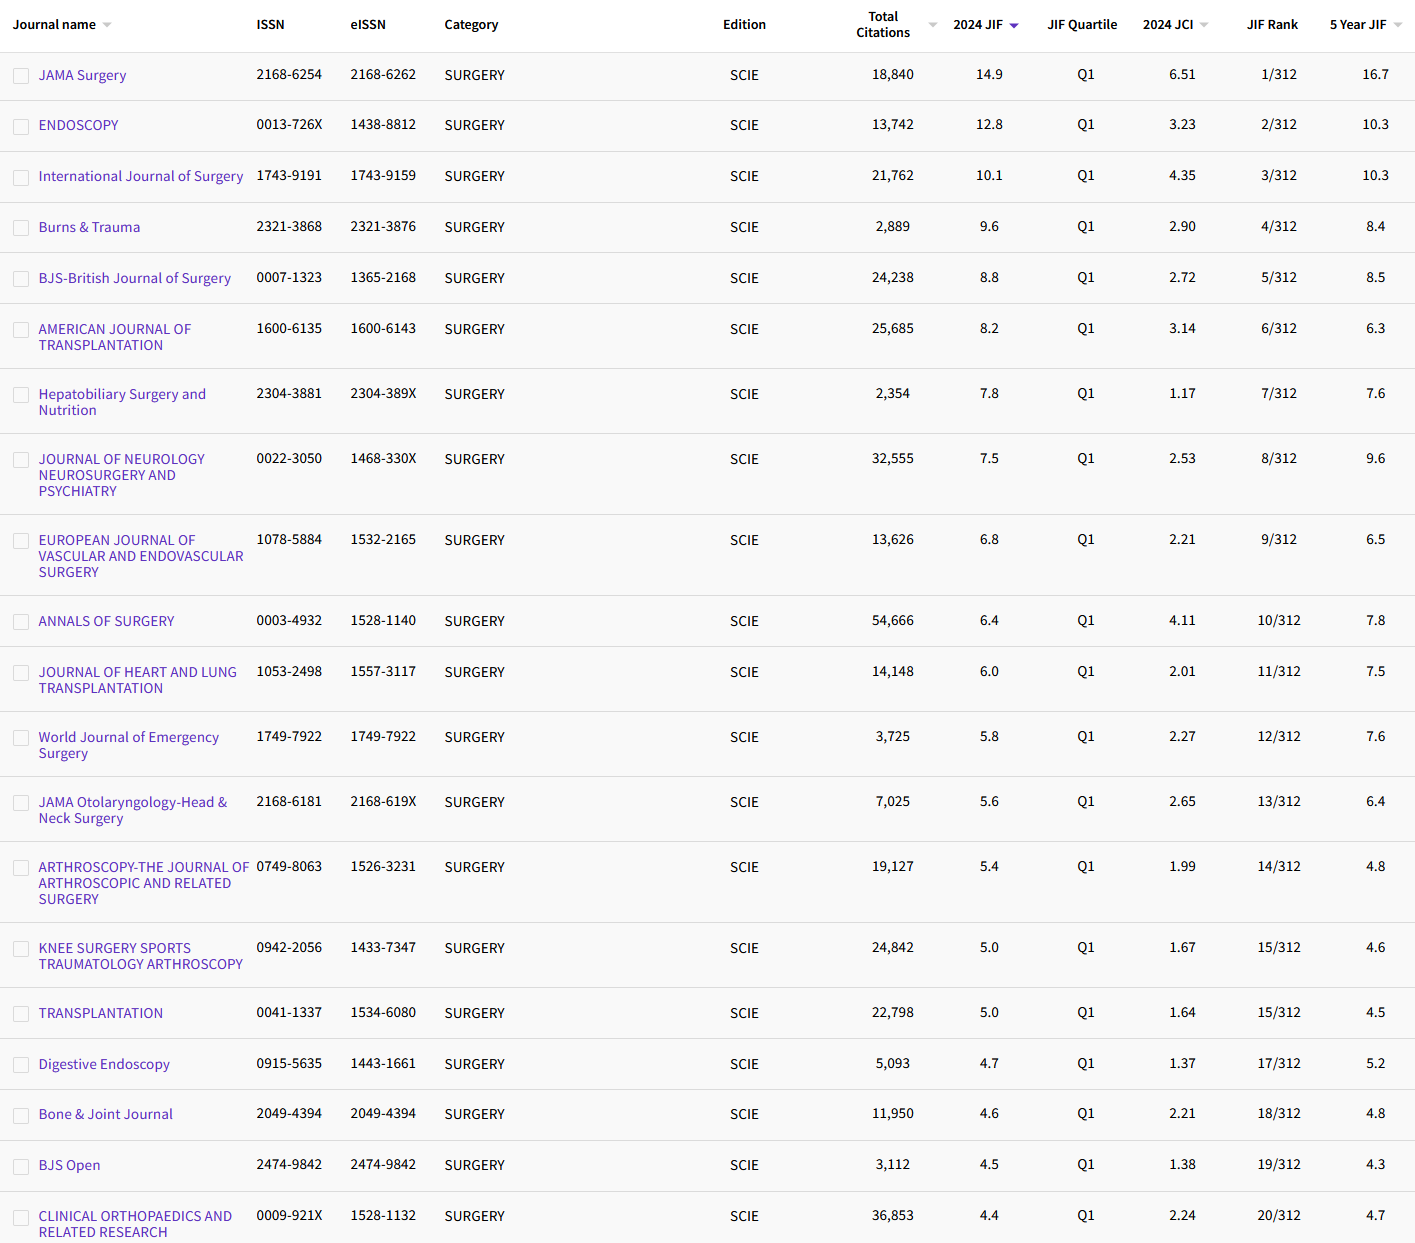
Task: Open Journal of Heart and Lung Transplantation
Action: click(138, 680)
